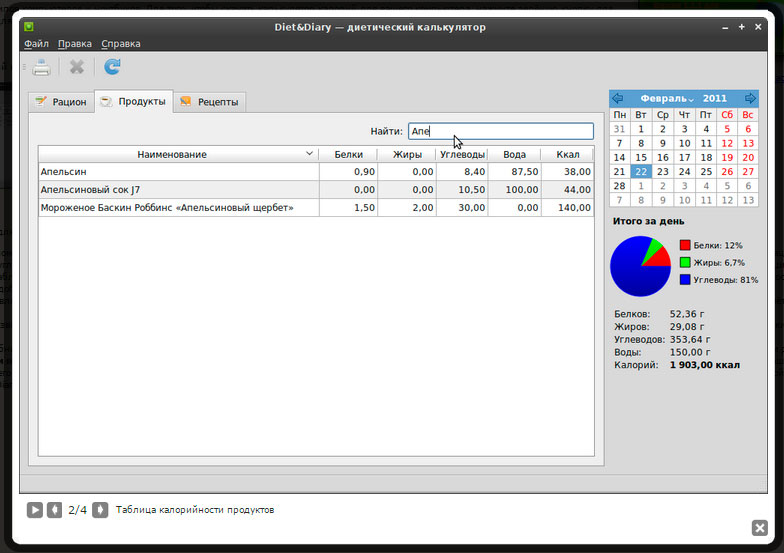
Task: Click the next slide arrow button
Action: tap(100, 510)
